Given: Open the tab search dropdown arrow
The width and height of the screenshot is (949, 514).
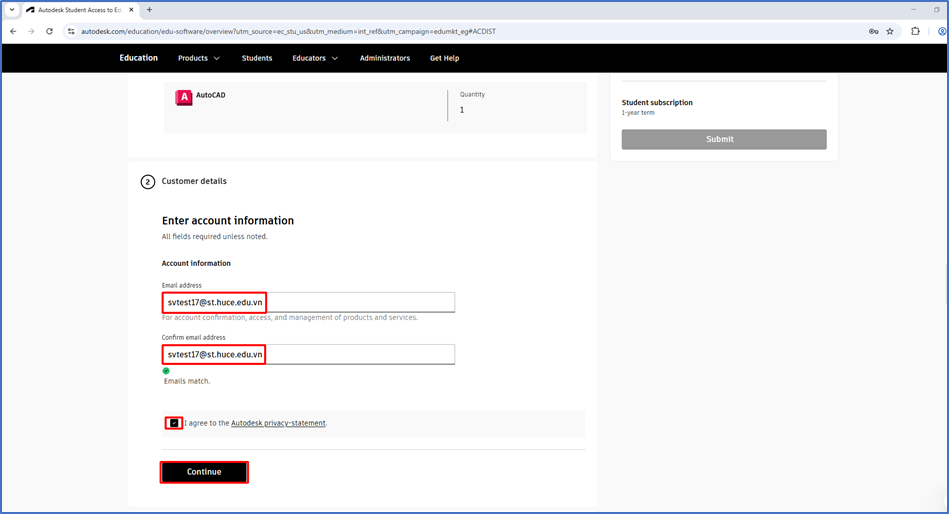Looking at the screenshot, I should tap(11, 10).
